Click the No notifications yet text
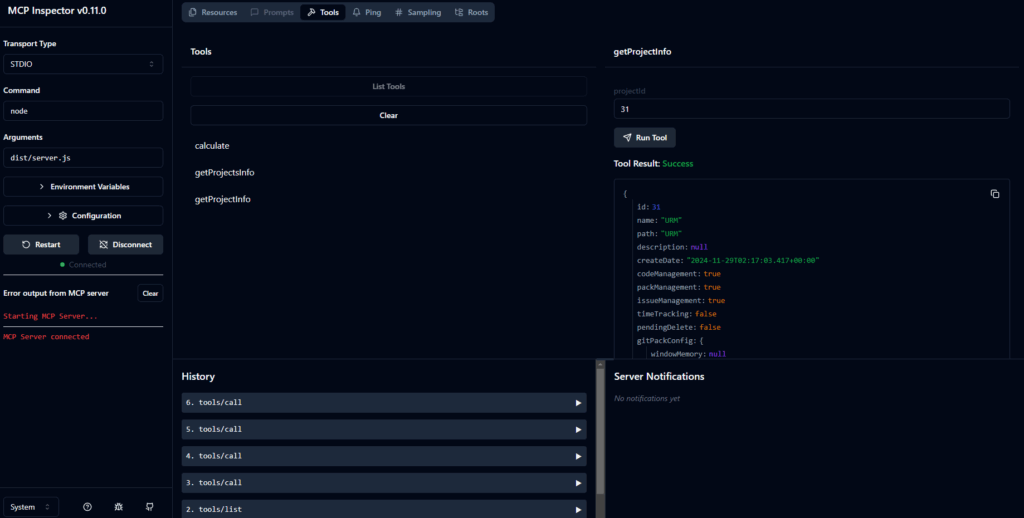The image size is (1024, 518). pyautogui.click(x=647, y=398)
